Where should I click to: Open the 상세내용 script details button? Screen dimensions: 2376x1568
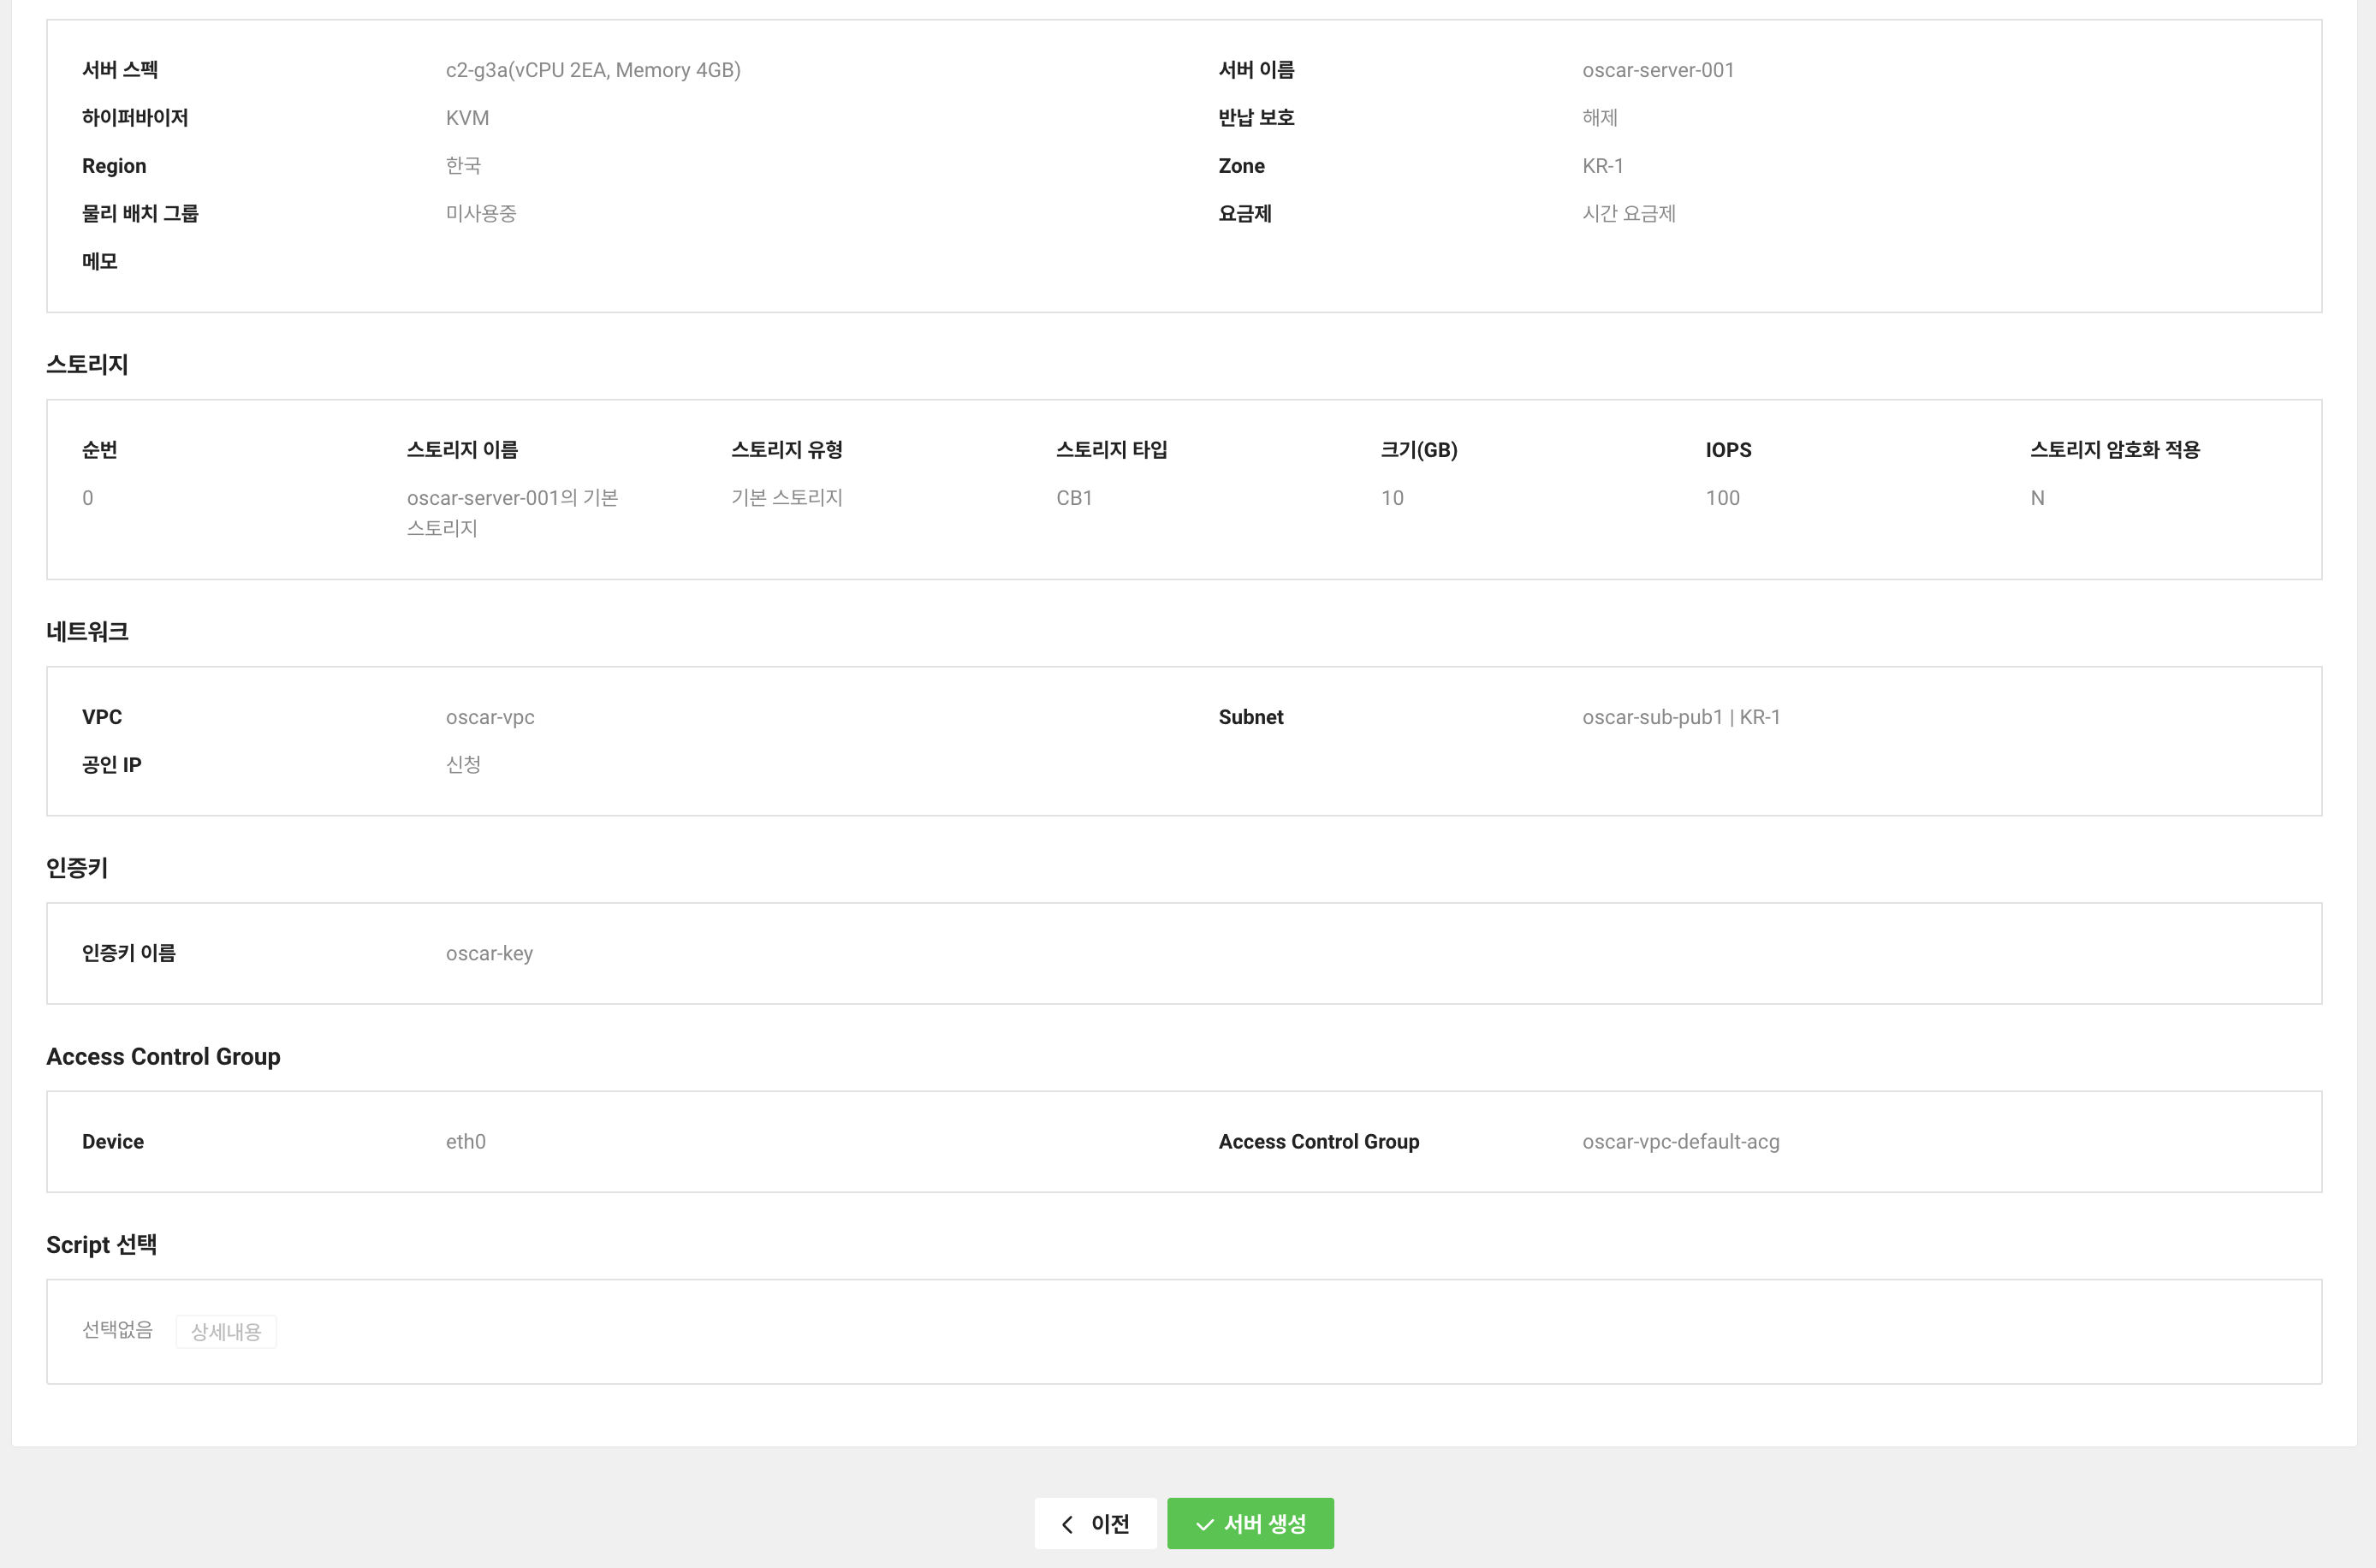pos(226,1331)
